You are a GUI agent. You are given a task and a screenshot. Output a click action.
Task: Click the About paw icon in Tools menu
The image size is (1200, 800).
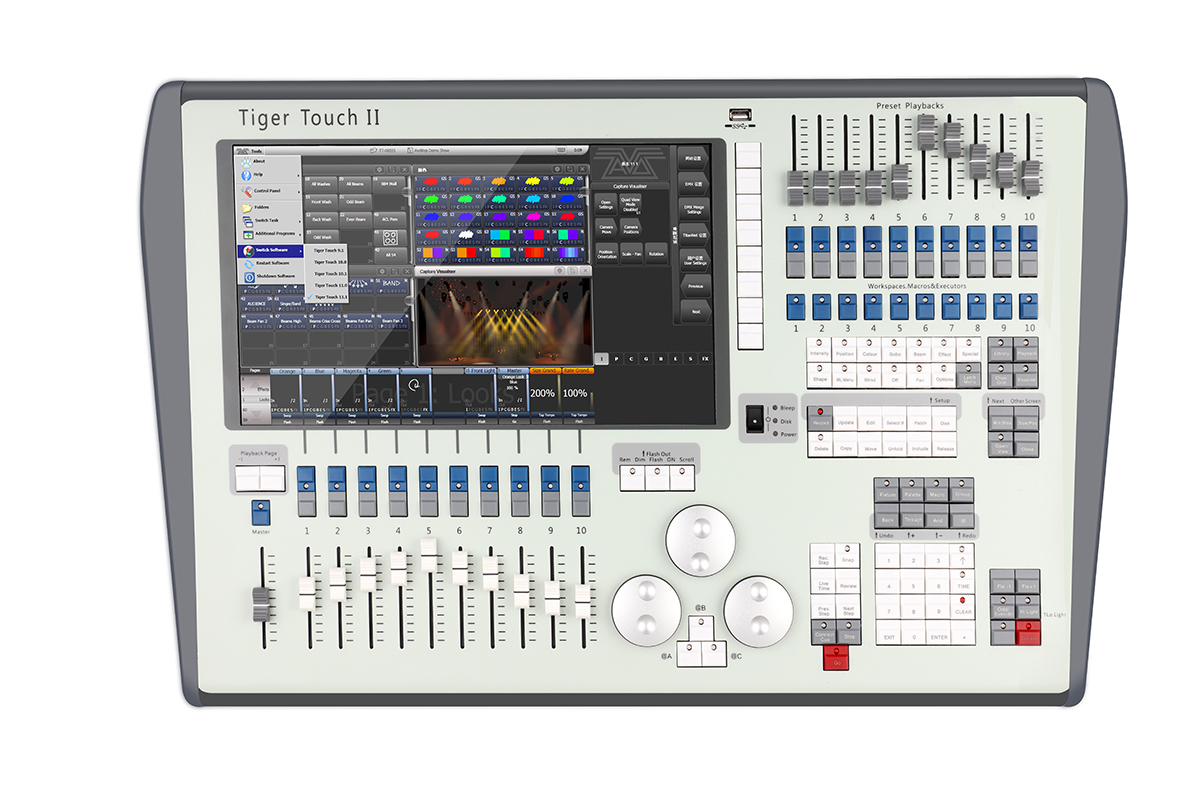[x=244, y=161]
